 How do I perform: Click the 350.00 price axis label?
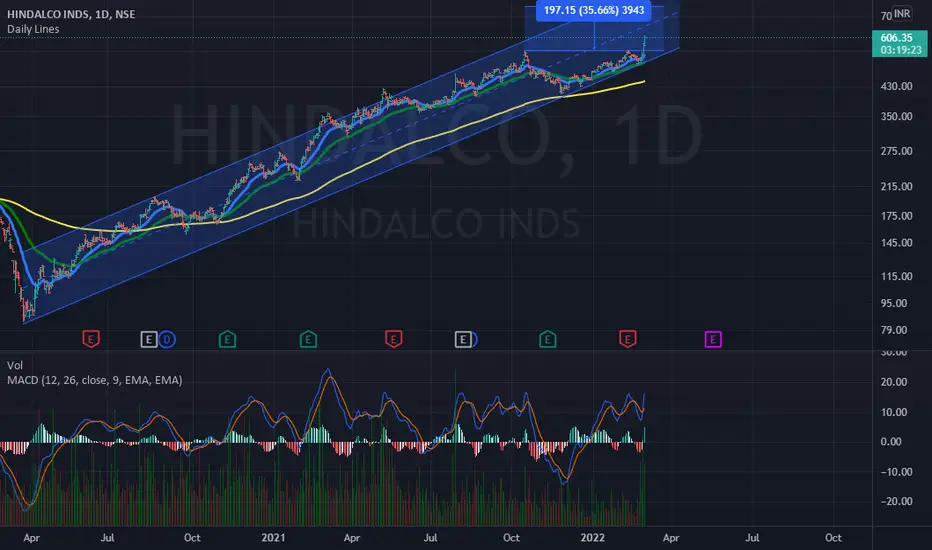point(896,117)
